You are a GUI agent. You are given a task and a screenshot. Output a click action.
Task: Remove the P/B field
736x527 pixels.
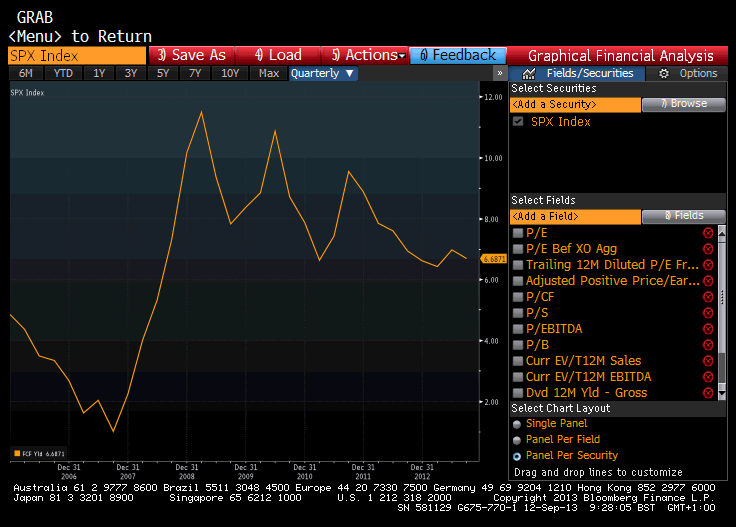[x=708, y=345]
